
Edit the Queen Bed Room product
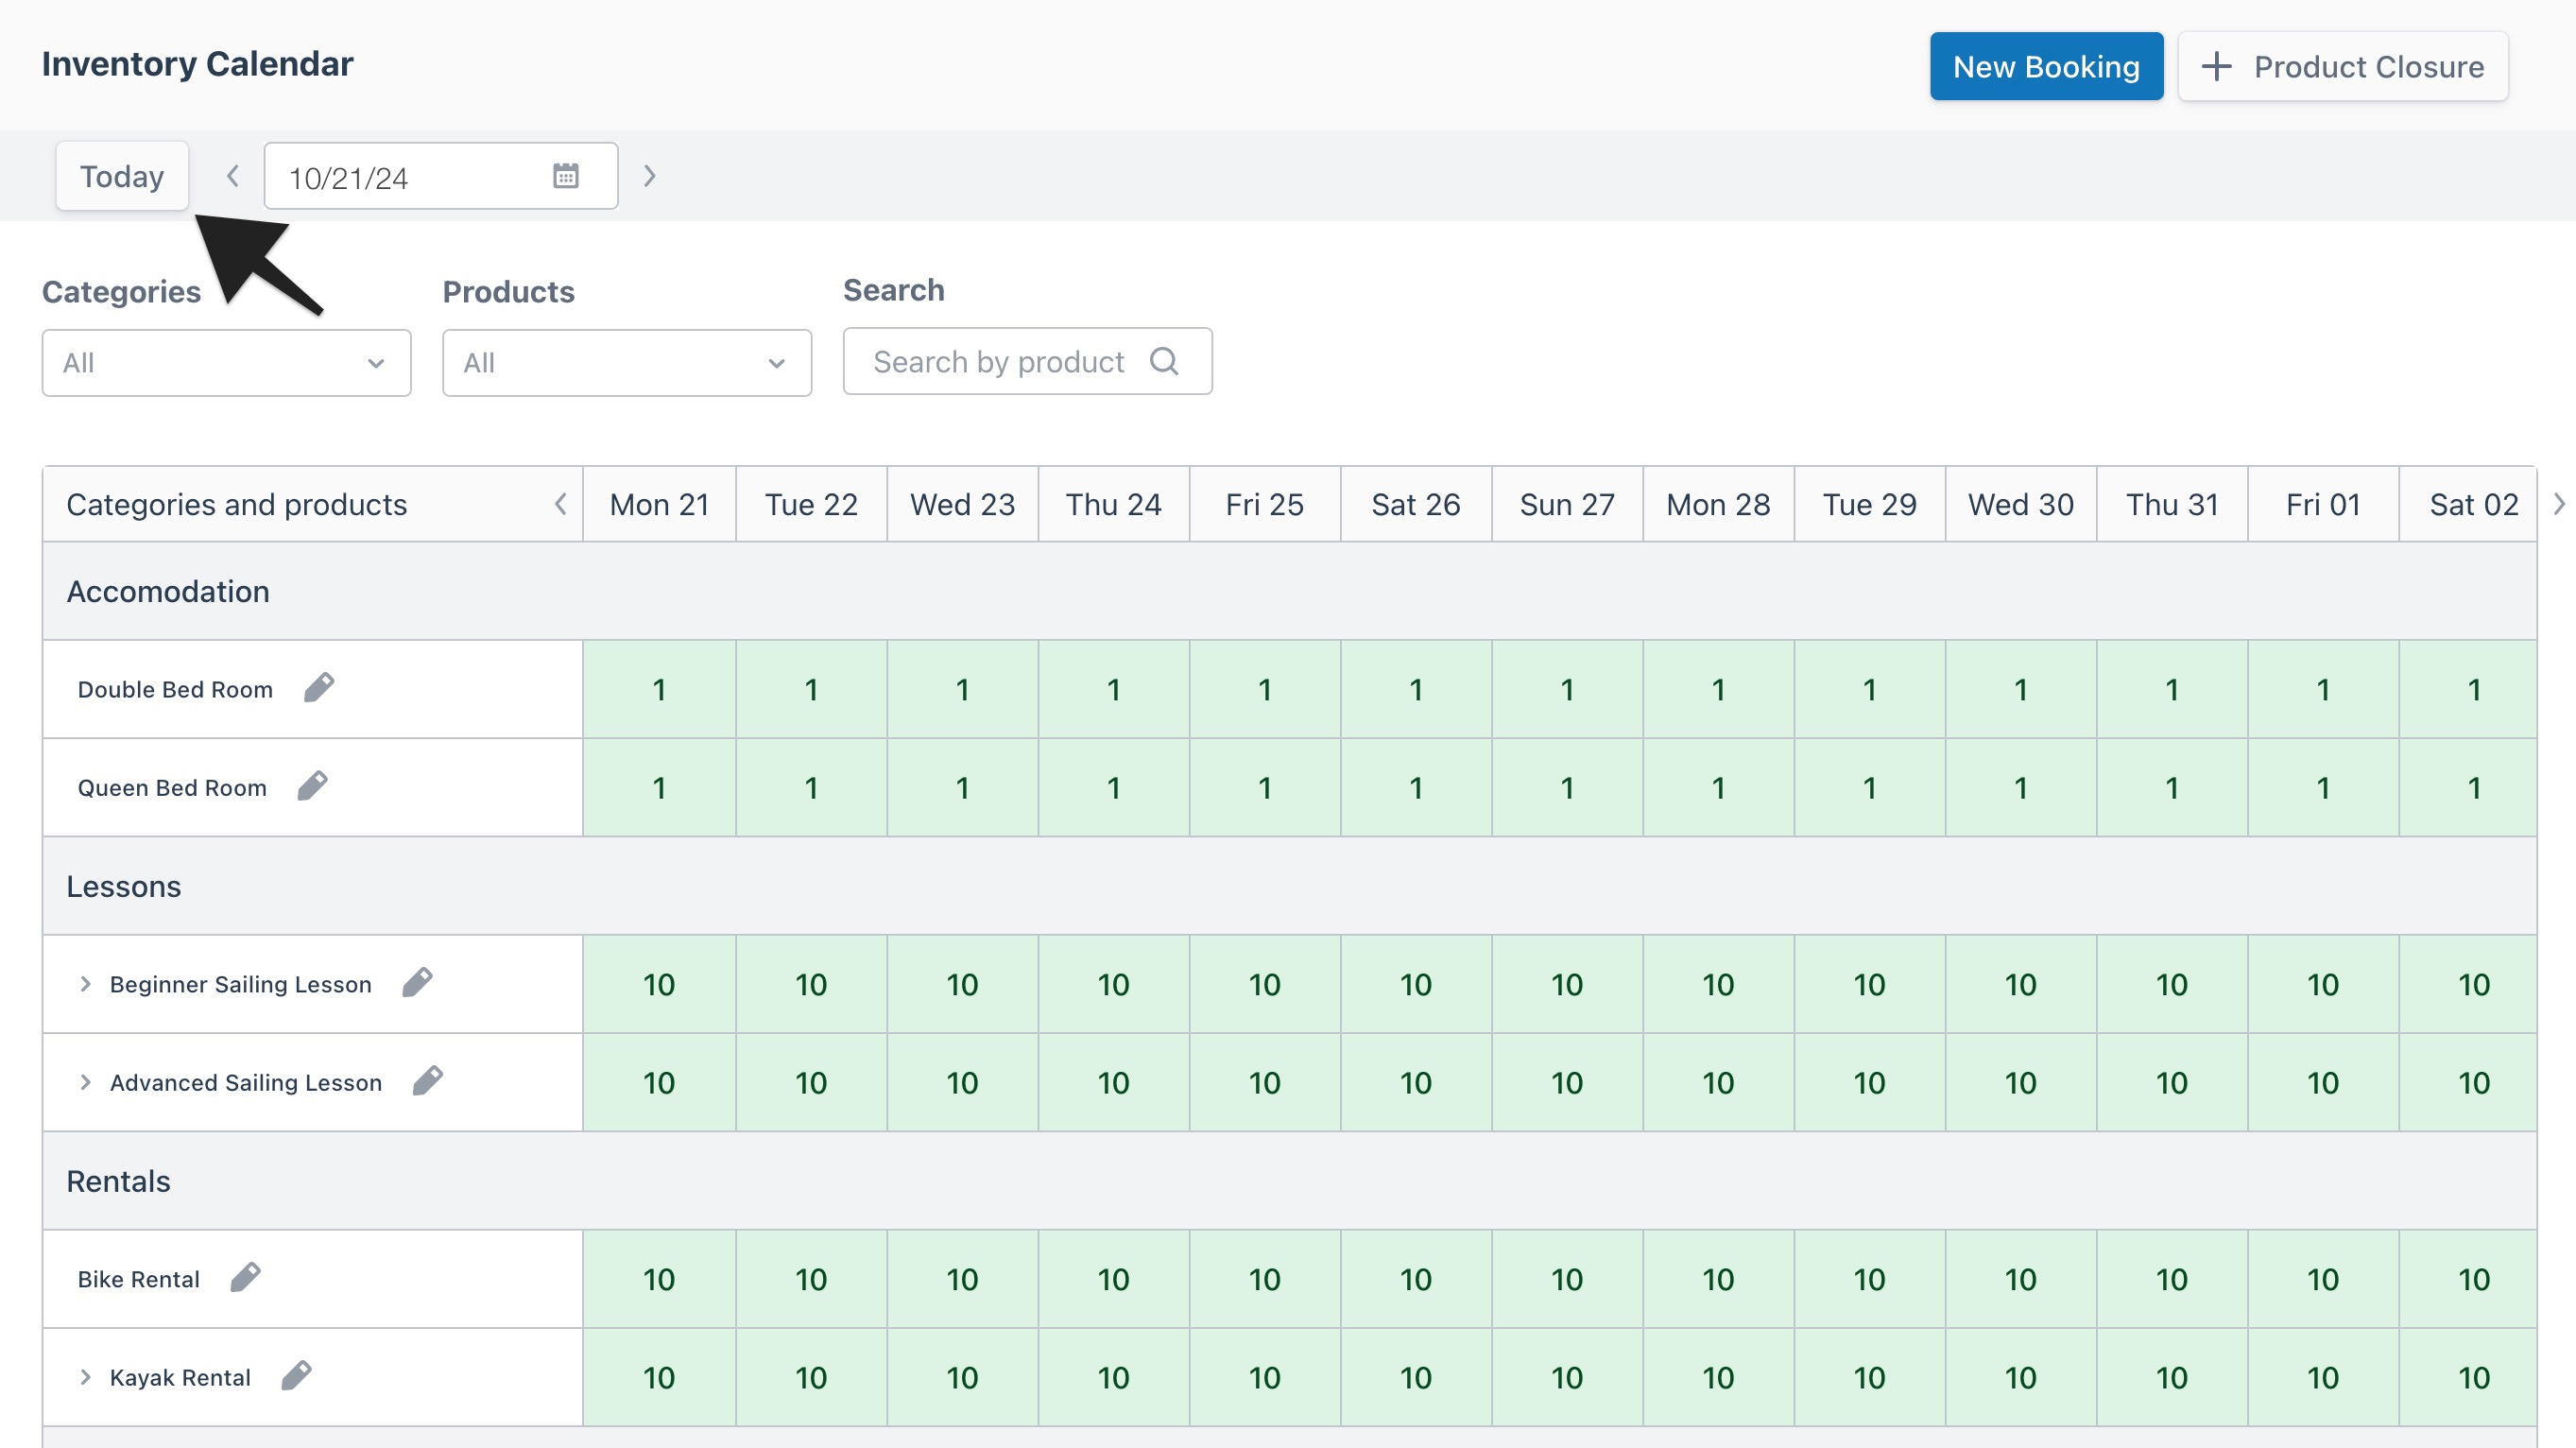tap(312, 786)
